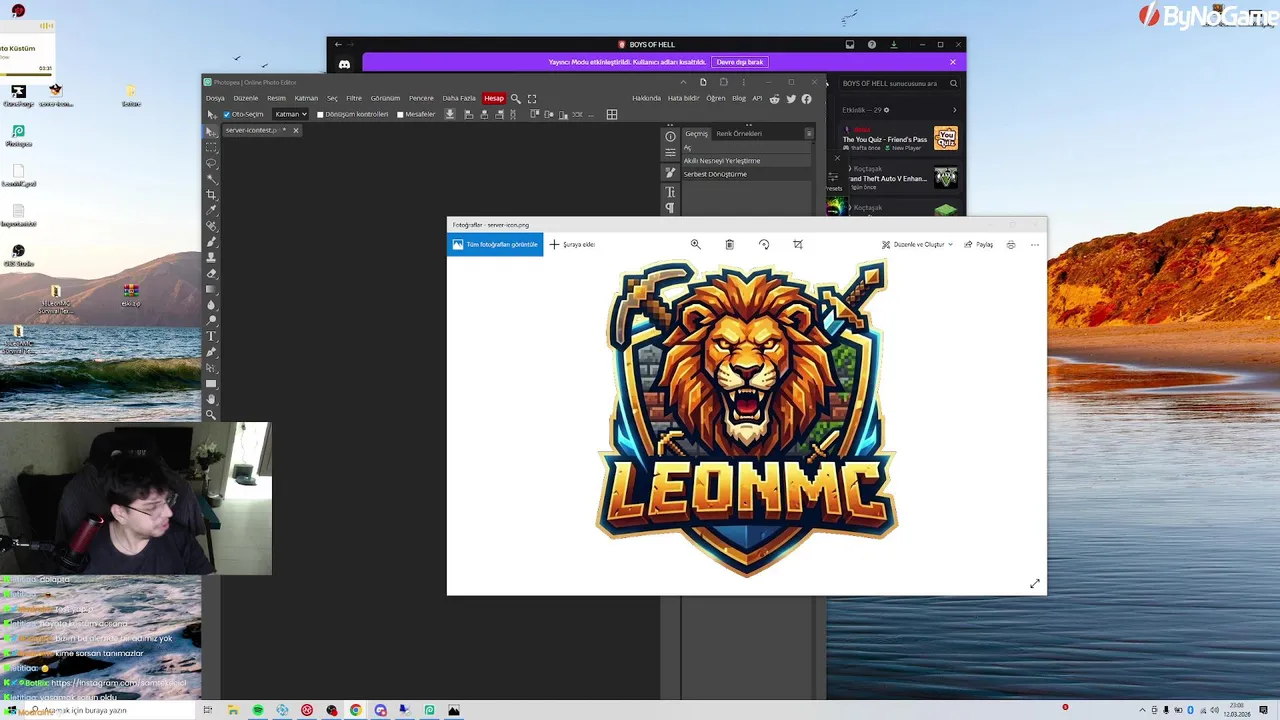Select the Zoom tool in Photopea toolbar
This screenshot has width=1280, height=720.
pos(211,414)
